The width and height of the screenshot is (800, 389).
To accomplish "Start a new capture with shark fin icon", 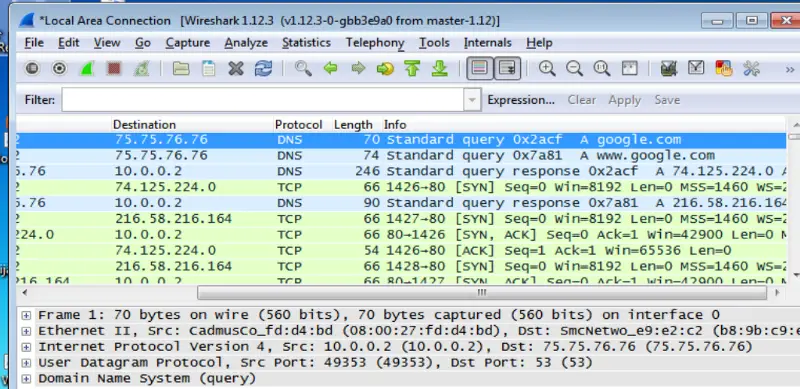I will point(86,68).
